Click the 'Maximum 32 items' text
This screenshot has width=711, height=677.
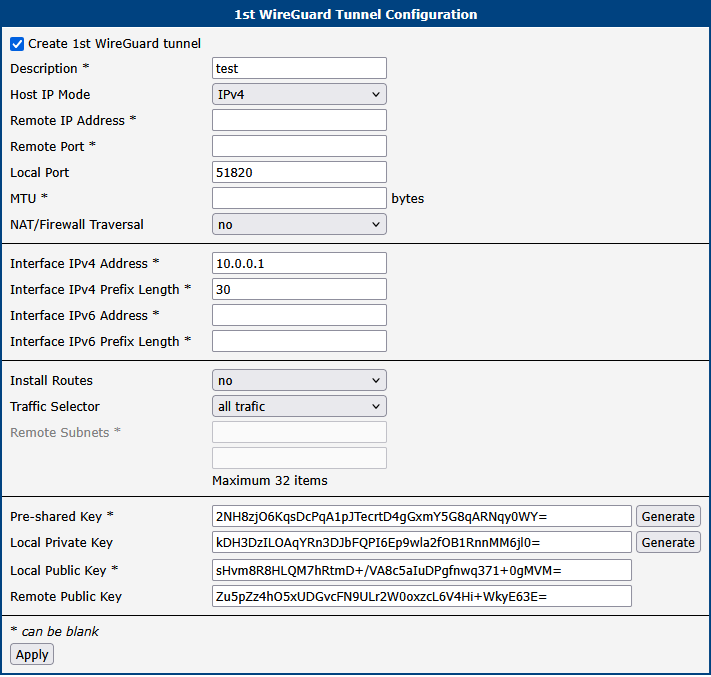point(270,480)
